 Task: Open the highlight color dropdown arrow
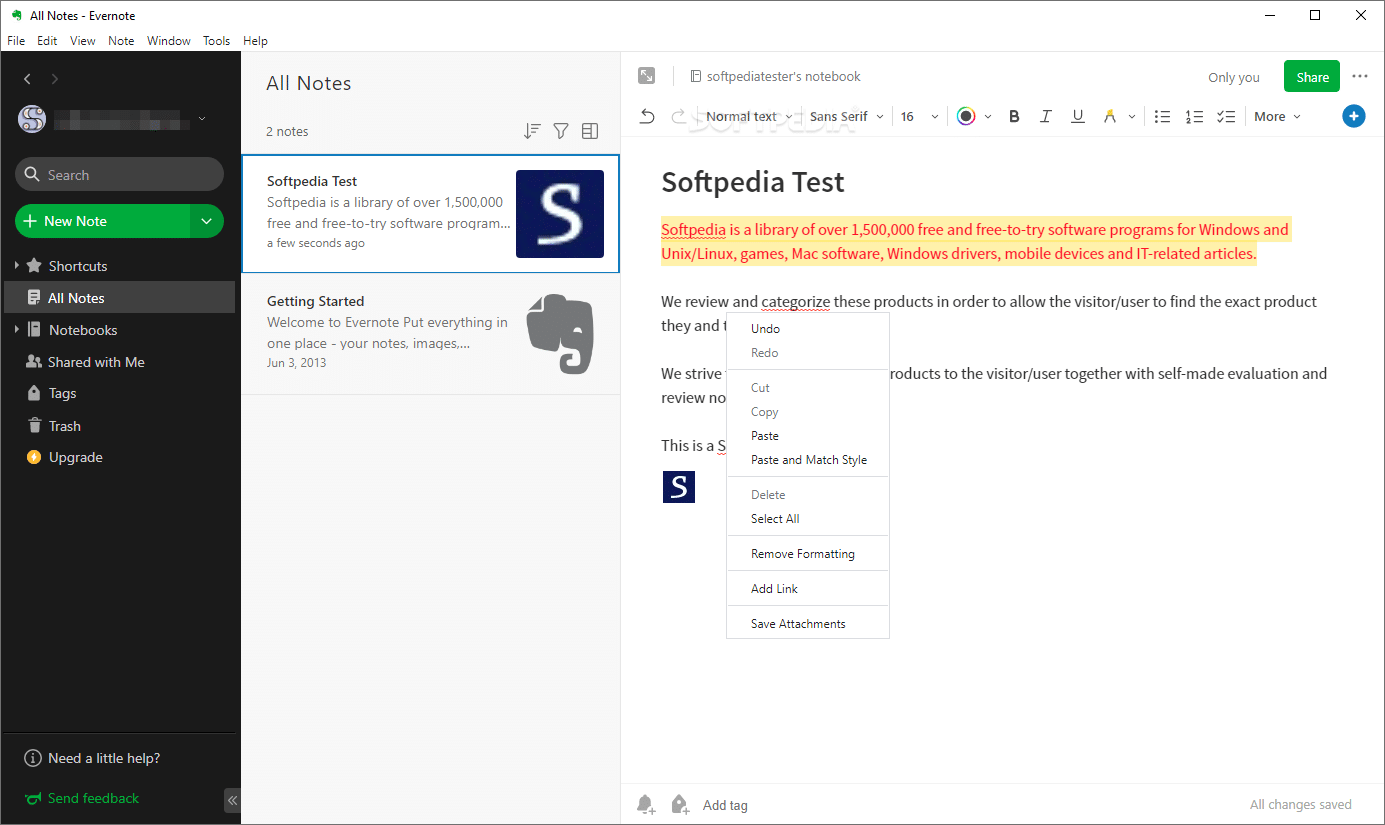coord(1132,117)
